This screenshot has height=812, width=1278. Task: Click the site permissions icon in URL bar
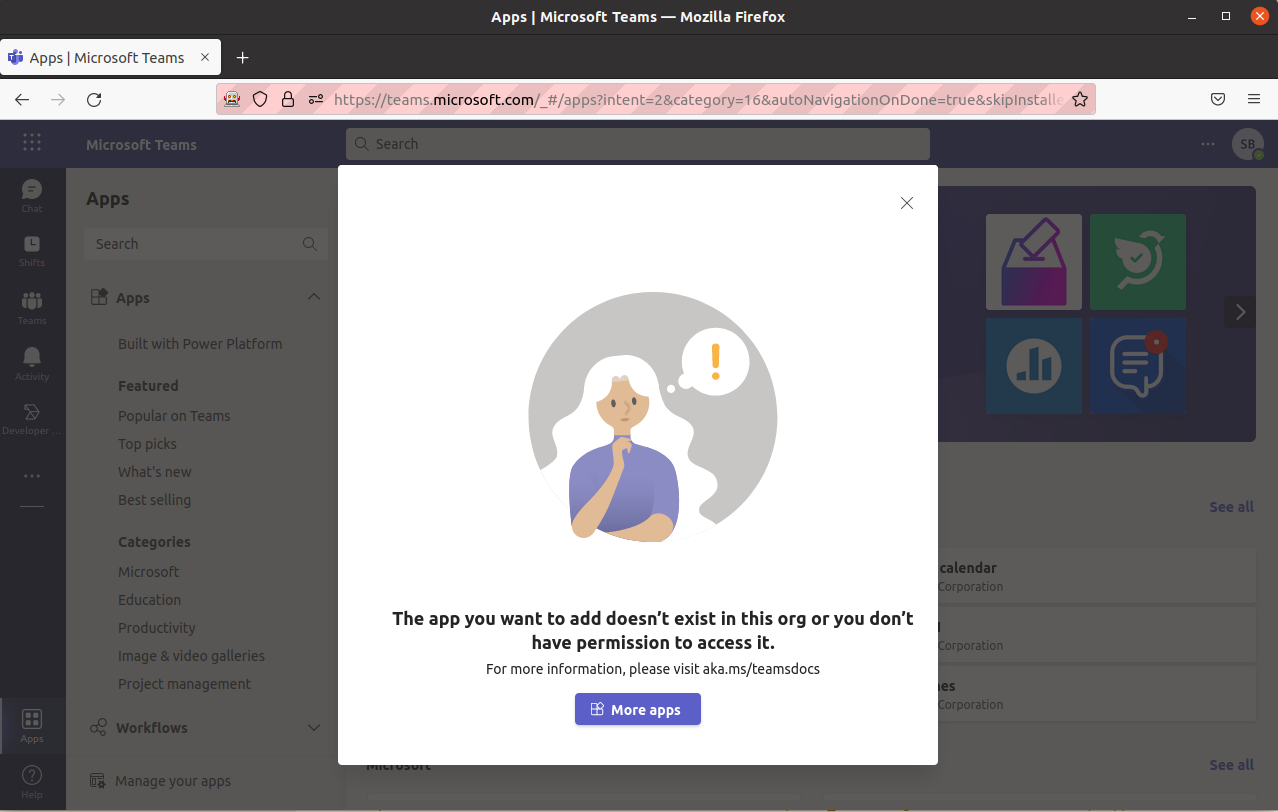tap(316, 99)
